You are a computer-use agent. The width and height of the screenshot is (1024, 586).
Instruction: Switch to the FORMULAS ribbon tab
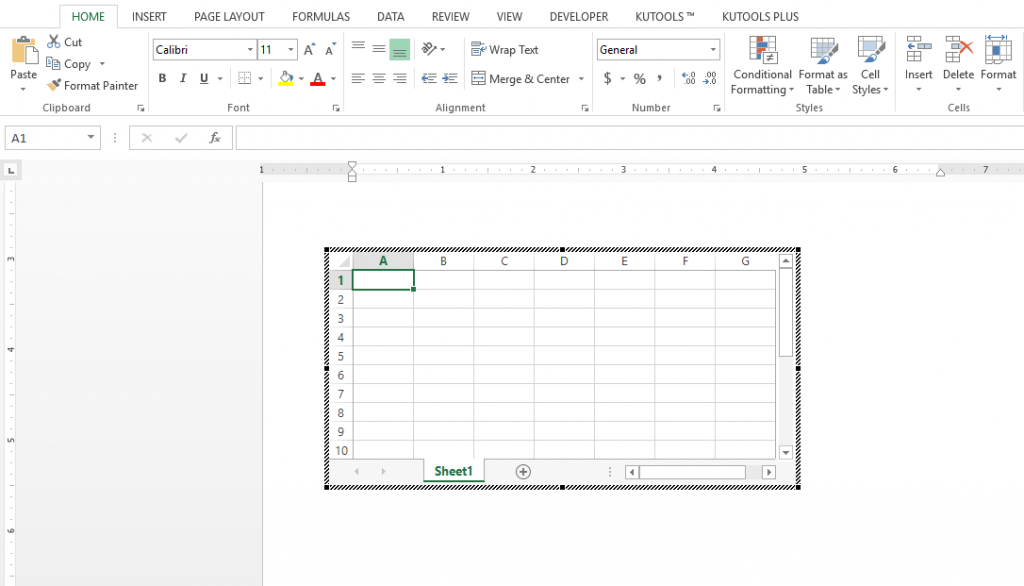click(320, 15)
